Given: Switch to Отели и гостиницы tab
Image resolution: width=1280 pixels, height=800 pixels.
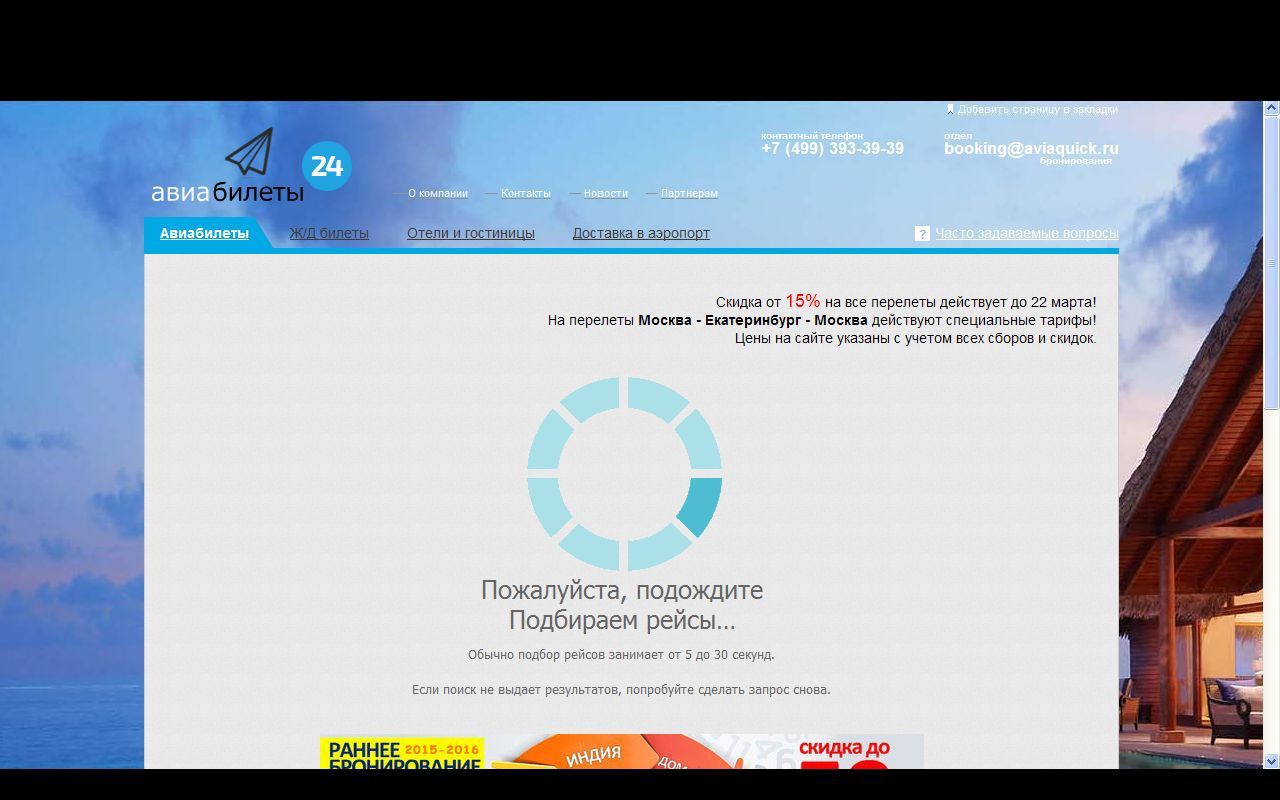Looking at the screenshot, I should (x=471, y=233).
